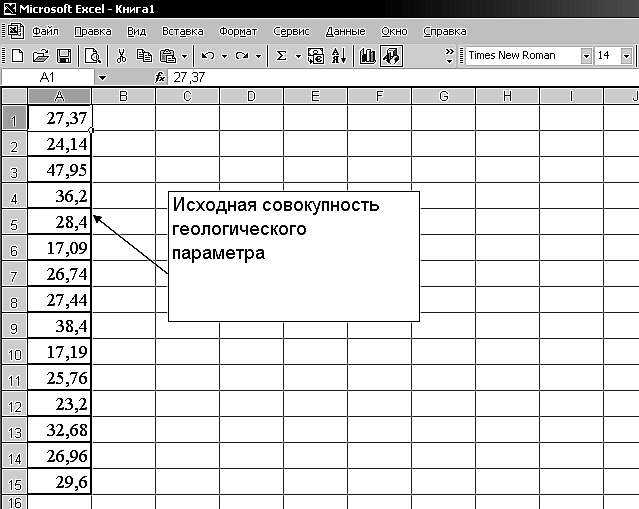The width and height of the screenshot is (639, 509).
Task: Select row 15 header
Action: (14, 482)
